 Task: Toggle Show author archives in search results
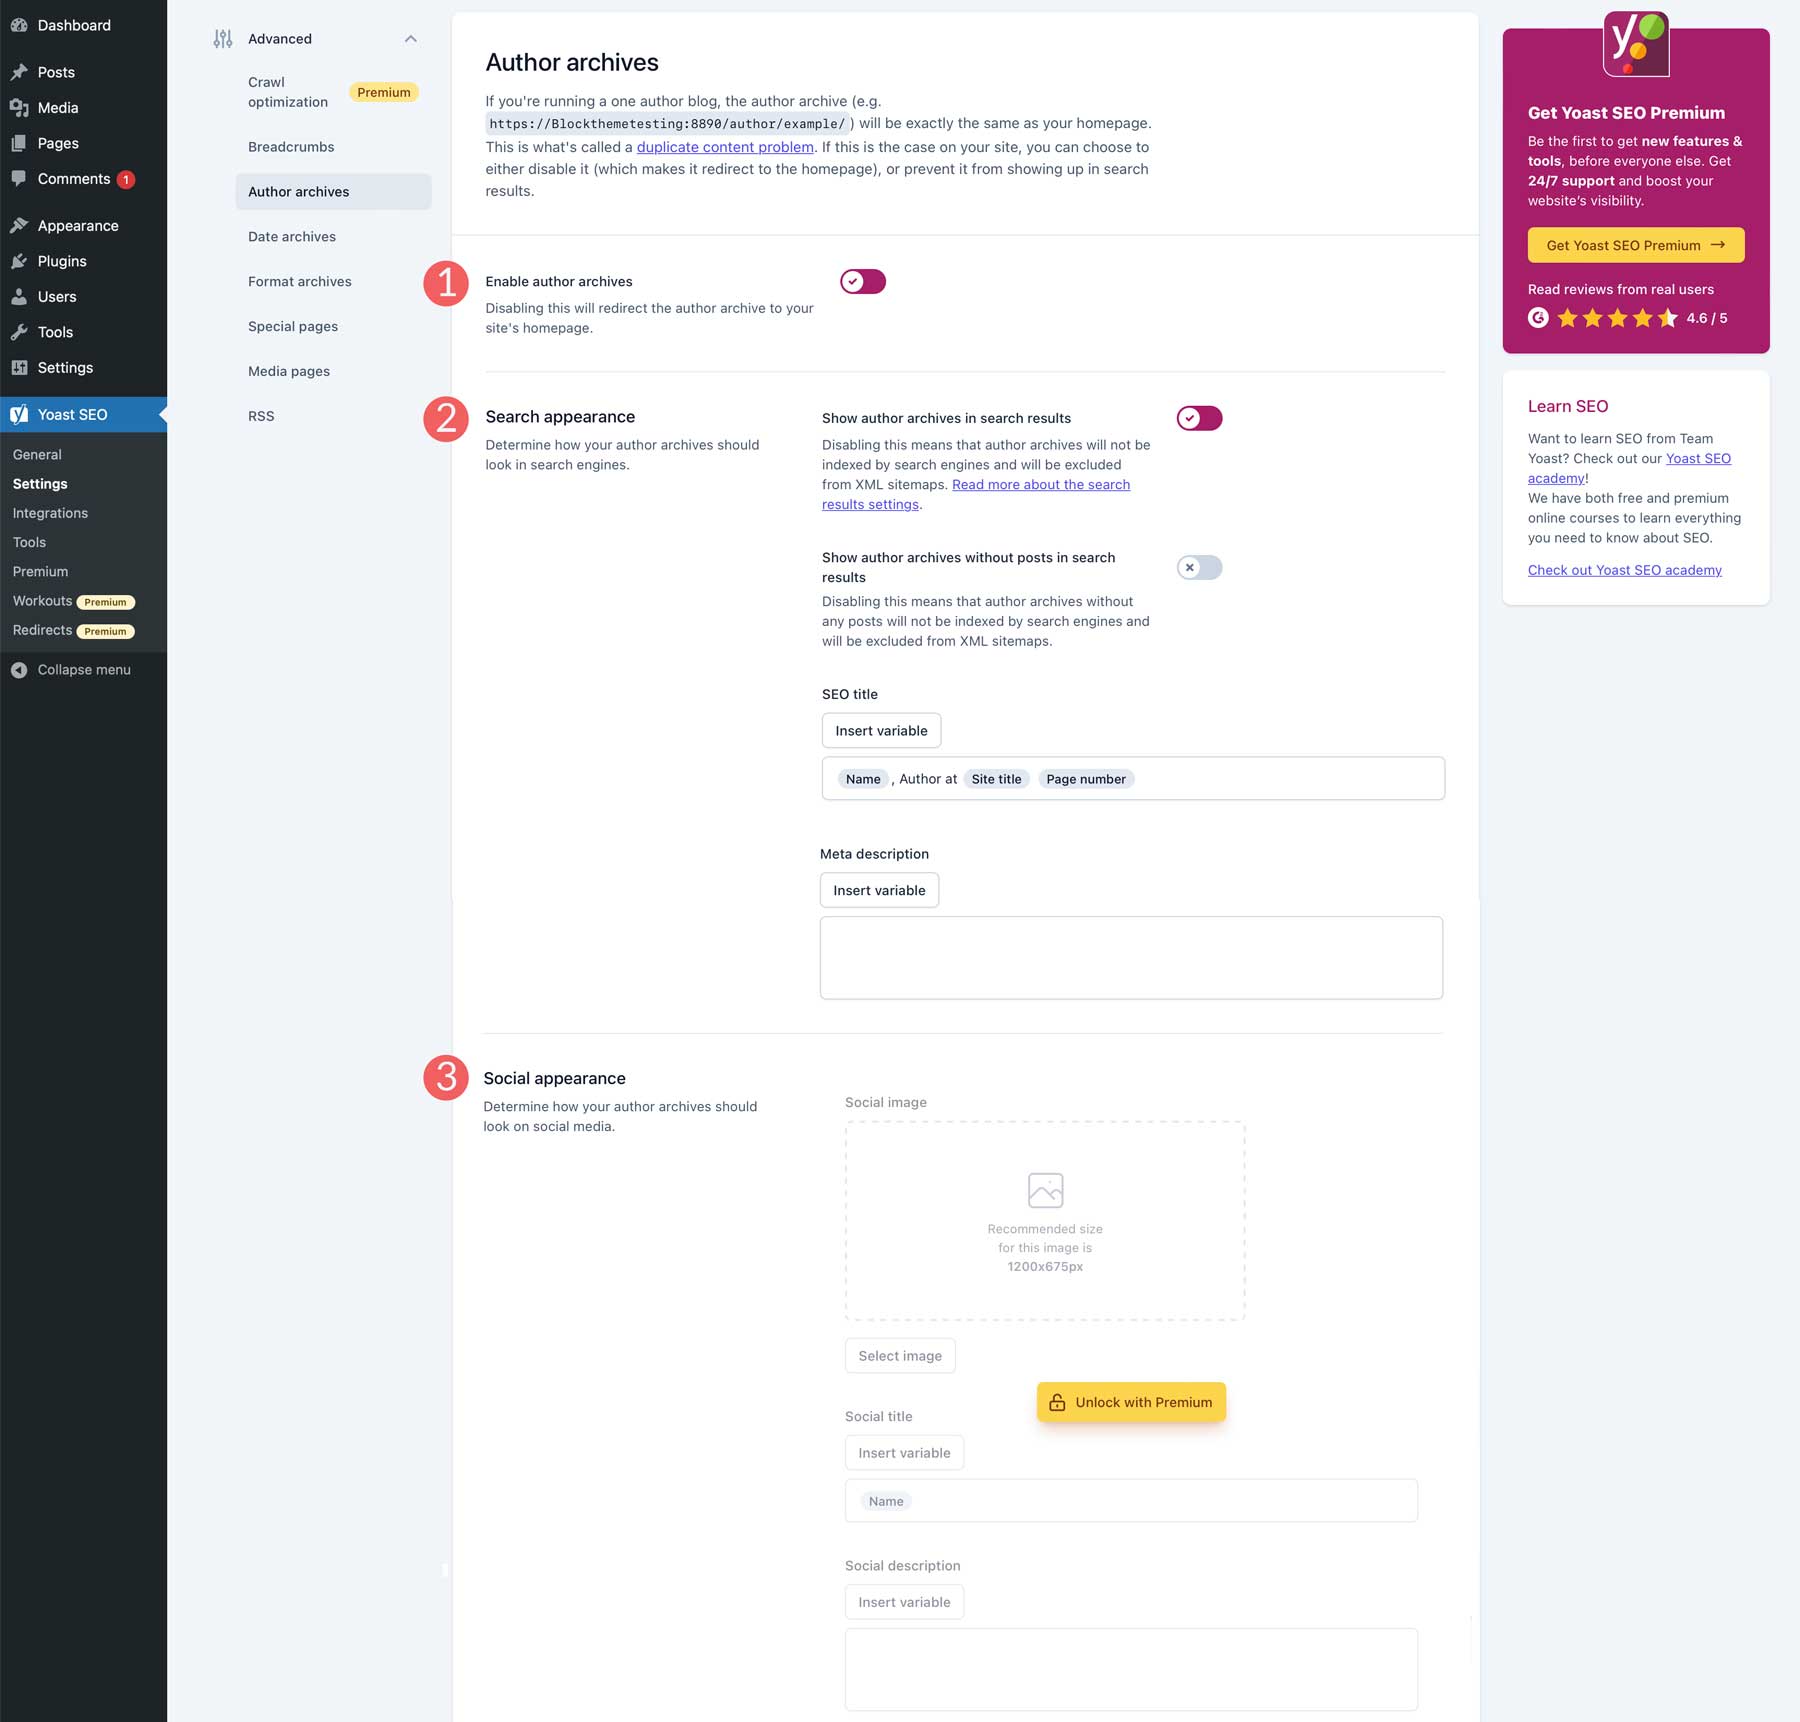point(1199,418)
